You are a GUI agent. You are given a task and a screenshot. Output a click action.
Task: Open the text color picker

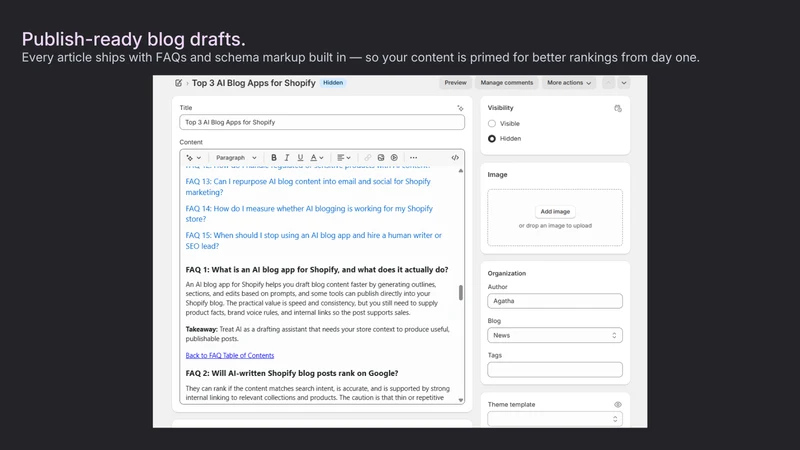(317, 158)
